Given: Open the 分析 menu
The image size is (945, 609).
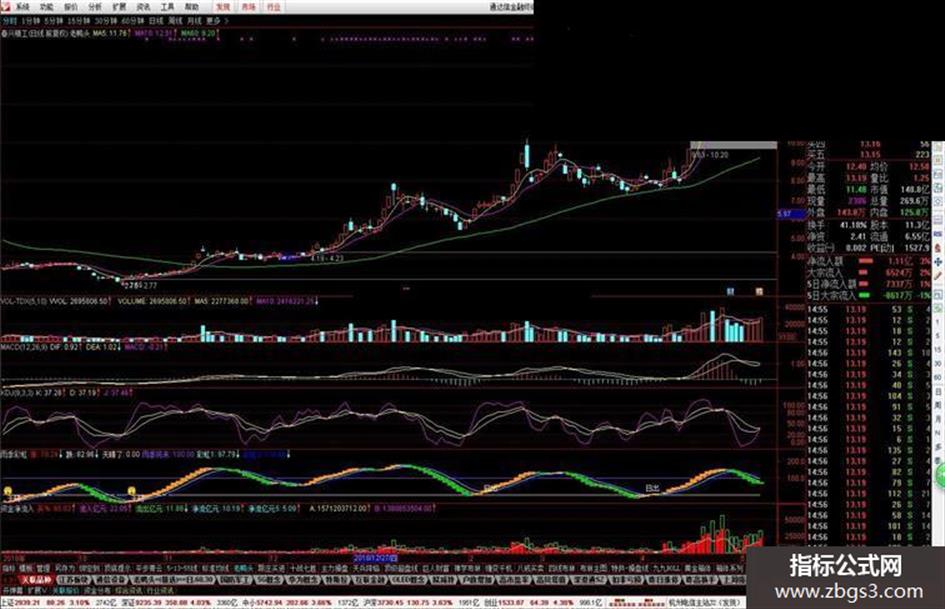Looking at the screenshot, I should [95, 7].
